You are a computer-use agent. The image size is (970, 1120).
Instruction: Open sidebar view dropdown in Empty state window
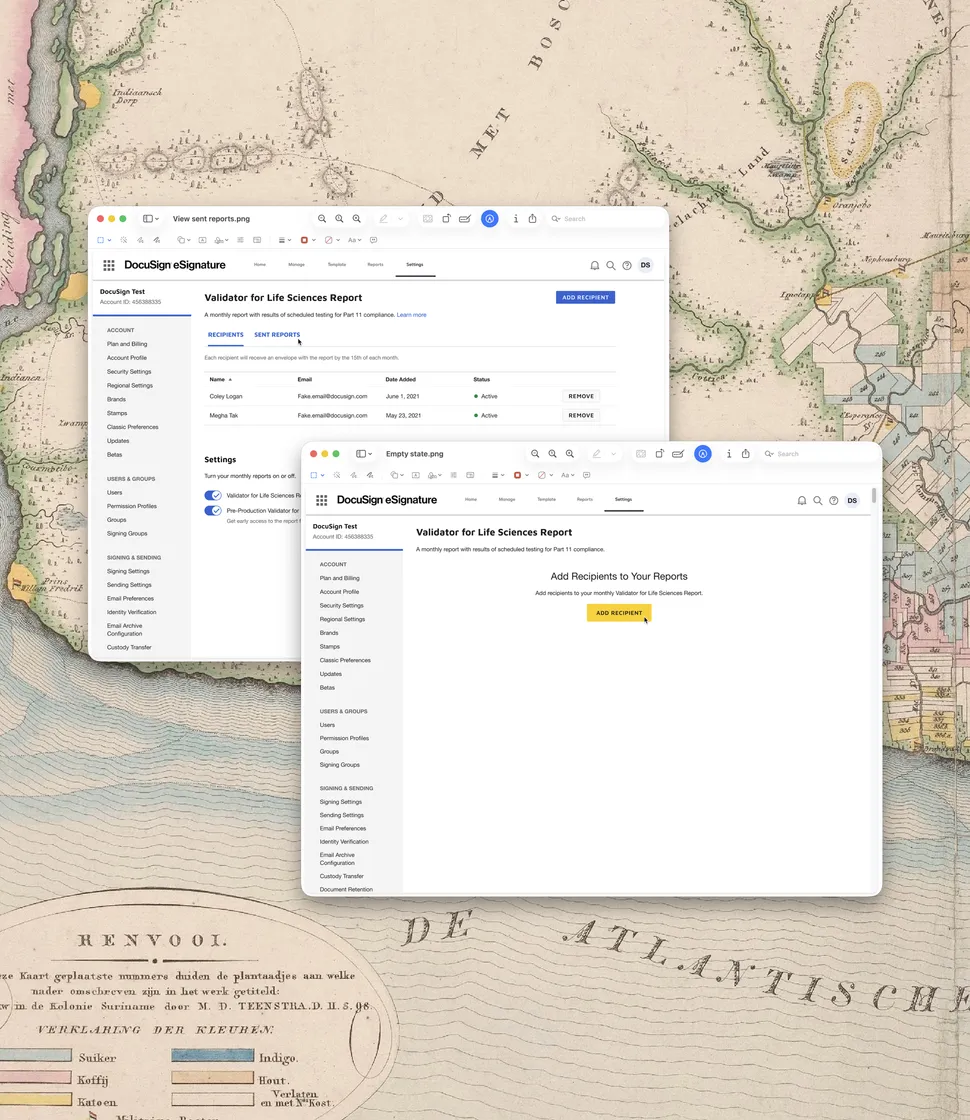[x=364, y=454]
